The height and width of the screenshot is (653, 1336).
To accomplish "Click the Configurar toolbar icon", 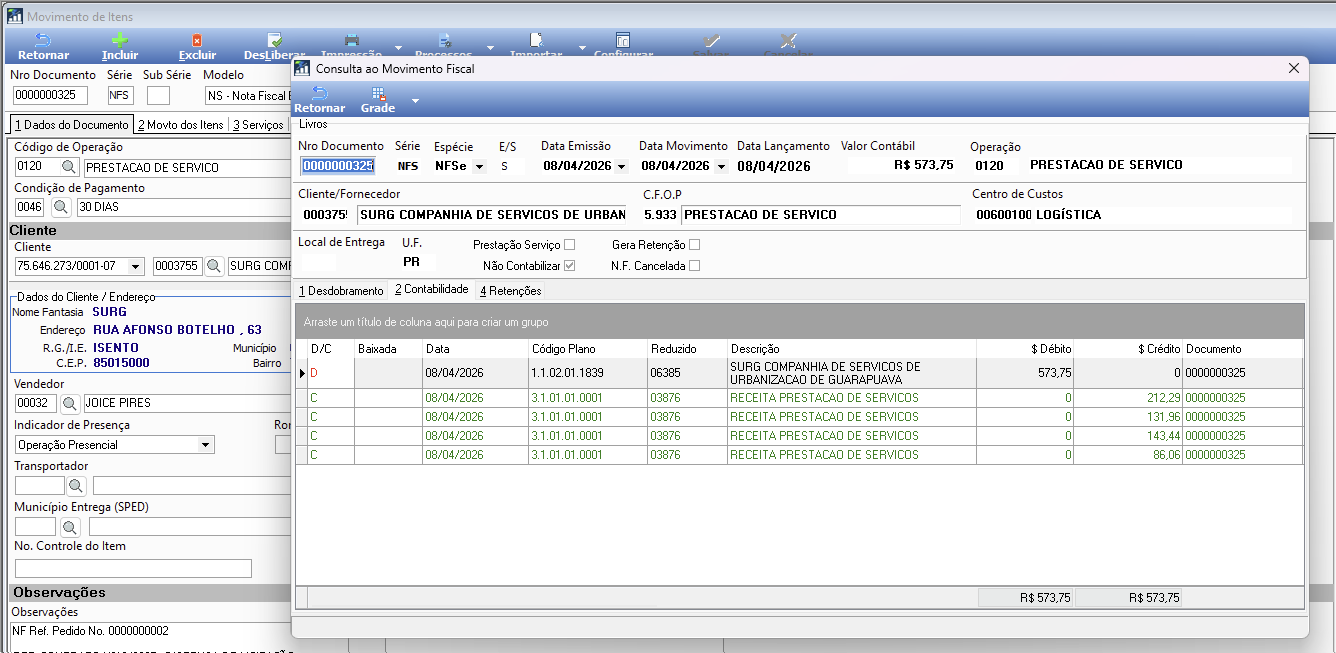I will (x=622, y=41).
